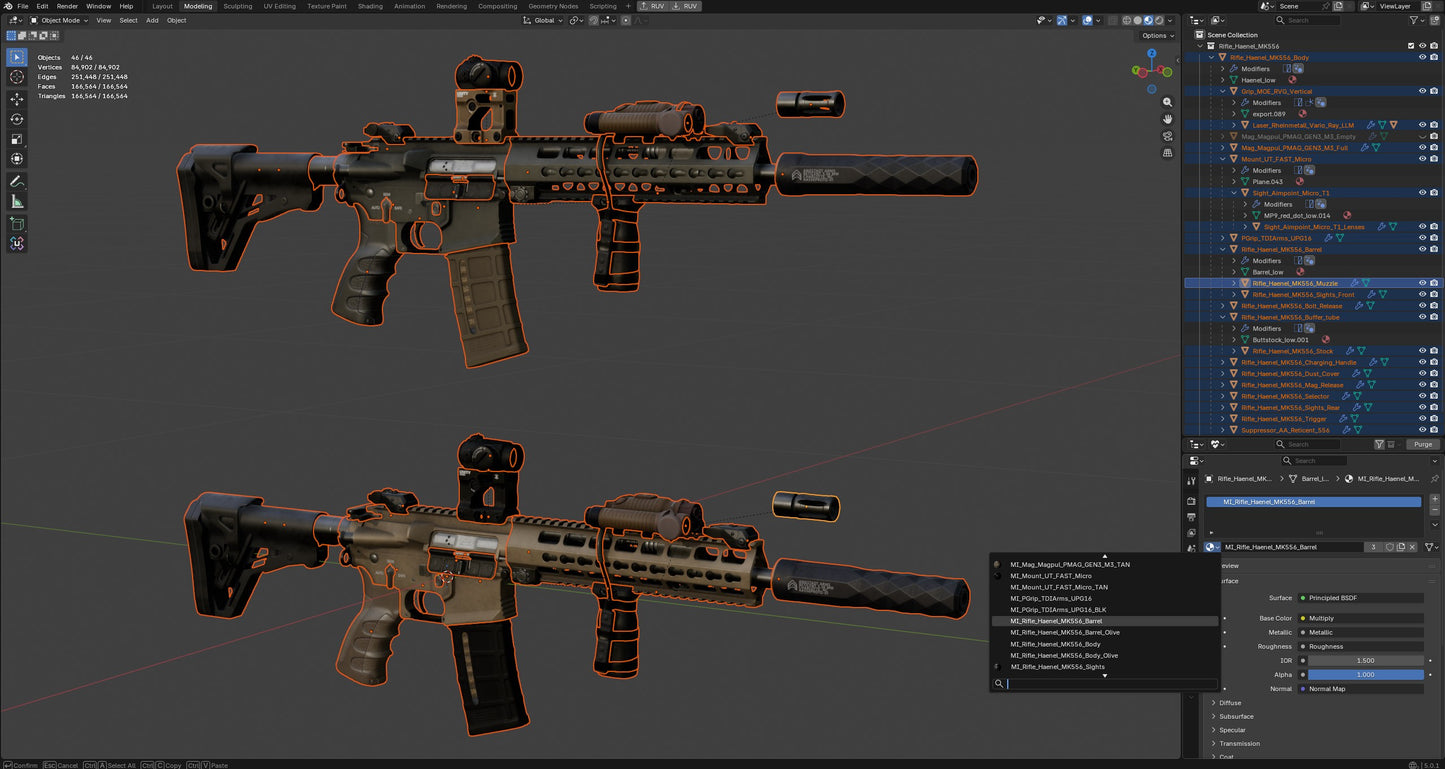Adjust the Alpha 1.000 slider
Viewport: 1445px width, 769px height.
1366,674
